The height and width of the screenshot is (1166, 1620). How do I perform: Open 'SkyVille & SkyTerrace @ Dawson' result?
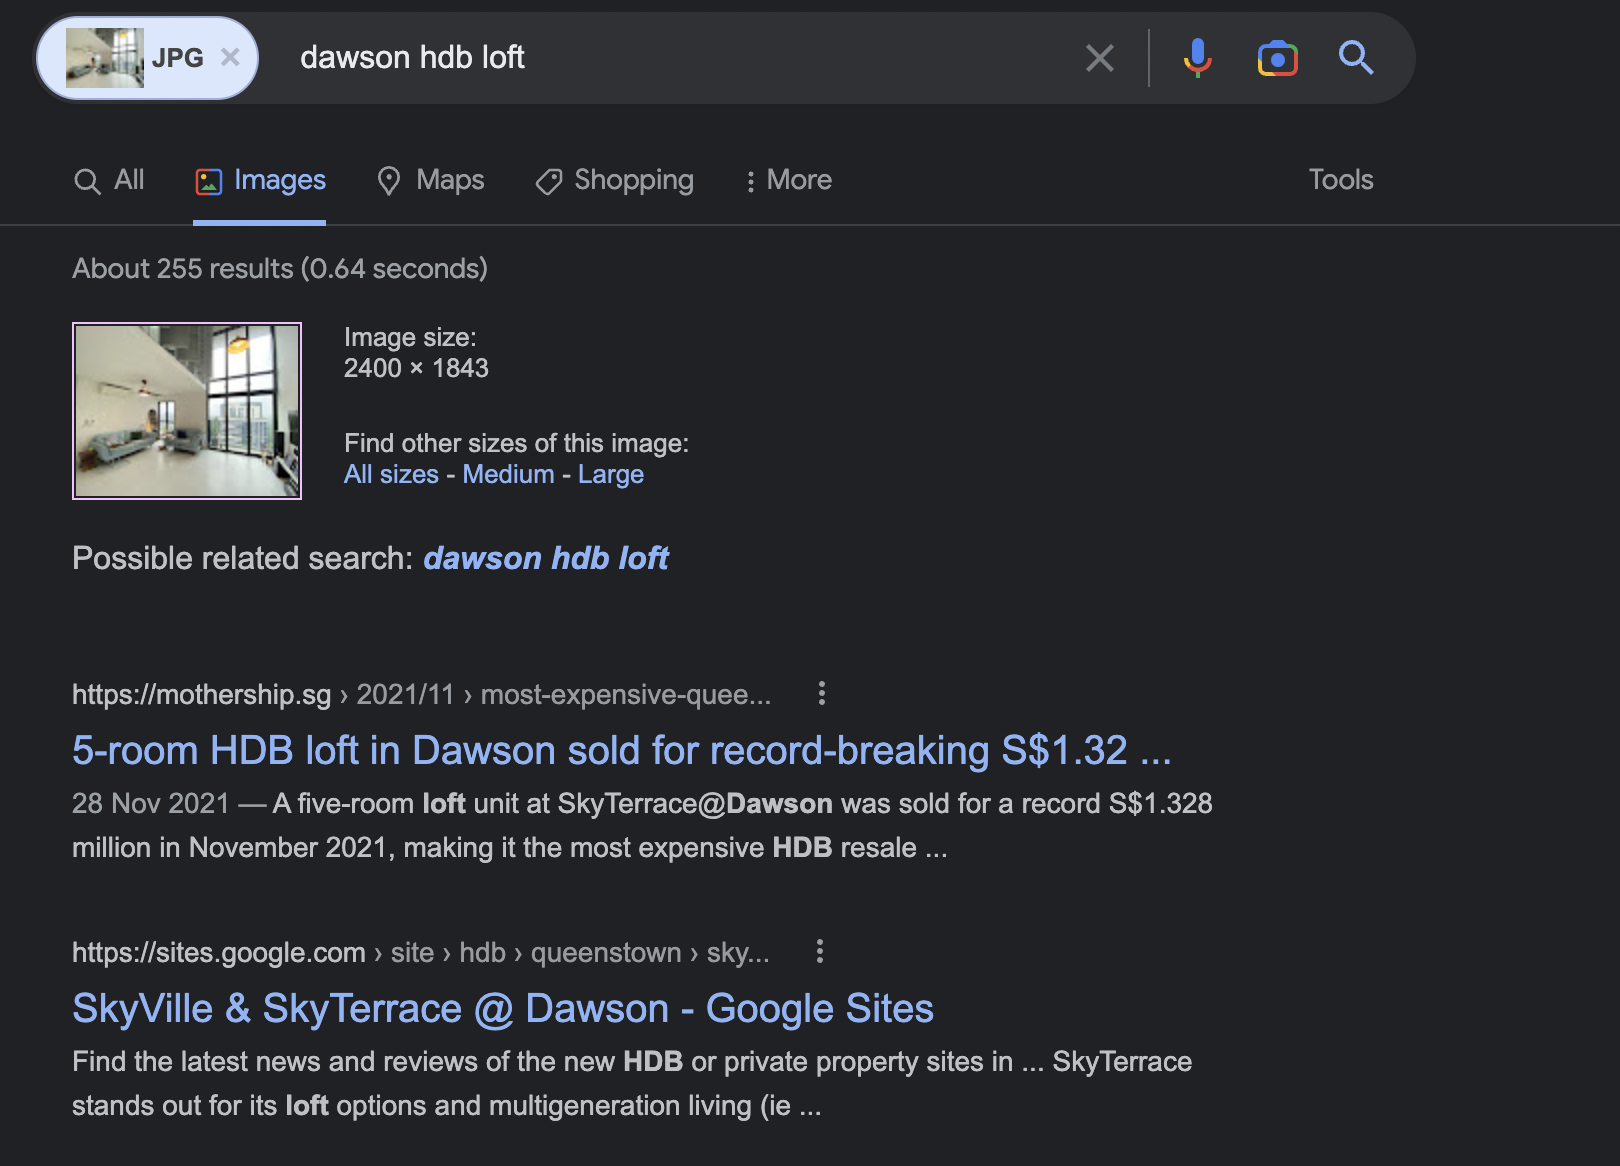[x=503, y=1008]
